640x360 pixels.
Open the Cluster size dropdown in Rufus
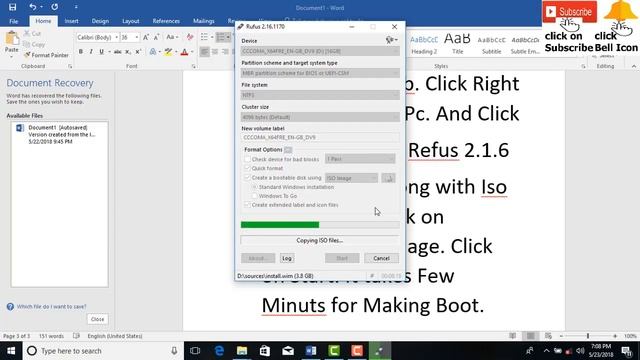[320, 117]
